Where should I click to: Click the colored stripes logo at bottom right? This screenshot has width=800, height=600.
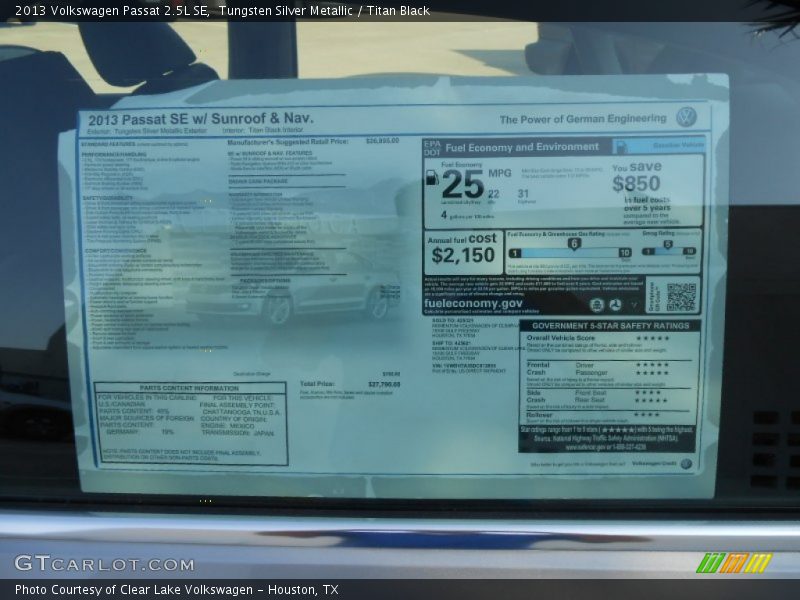tap(733, 562)
